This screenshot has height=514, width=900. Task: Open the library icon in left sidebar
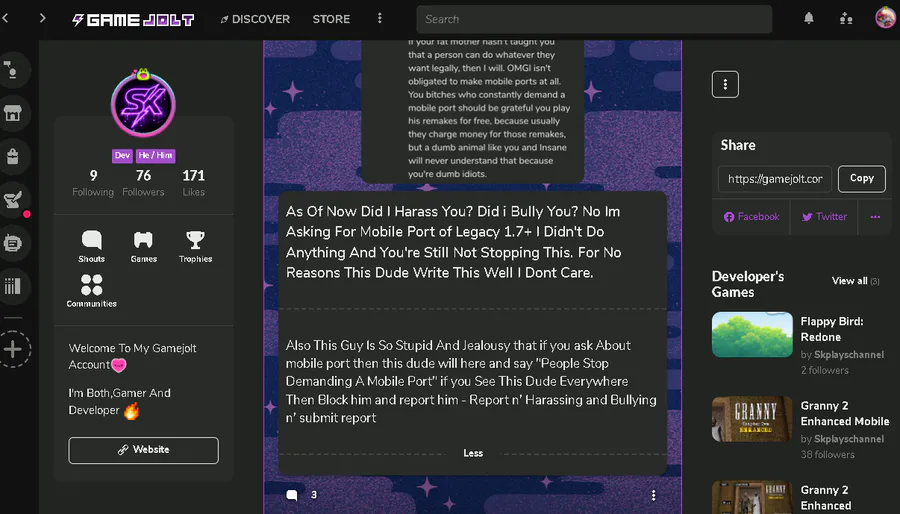[13, 286]
